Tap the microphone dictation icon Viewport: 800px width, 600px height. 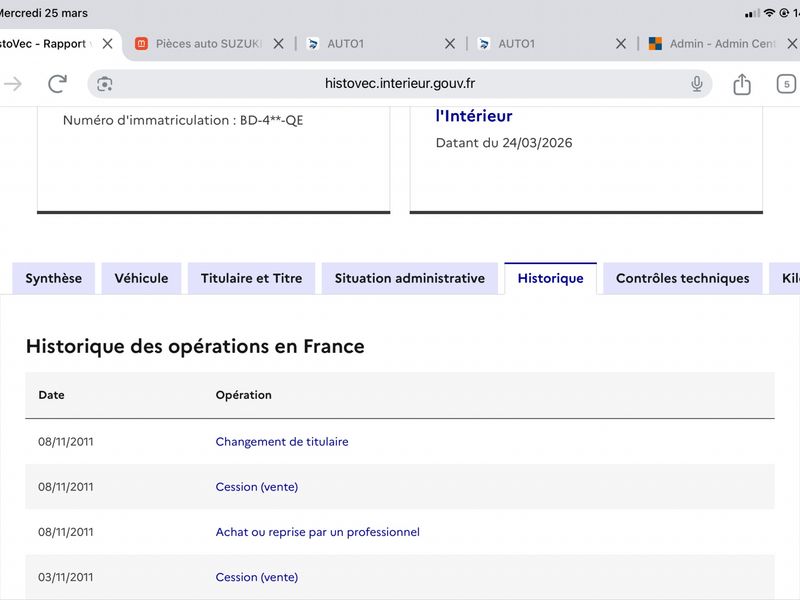(696, 84)
